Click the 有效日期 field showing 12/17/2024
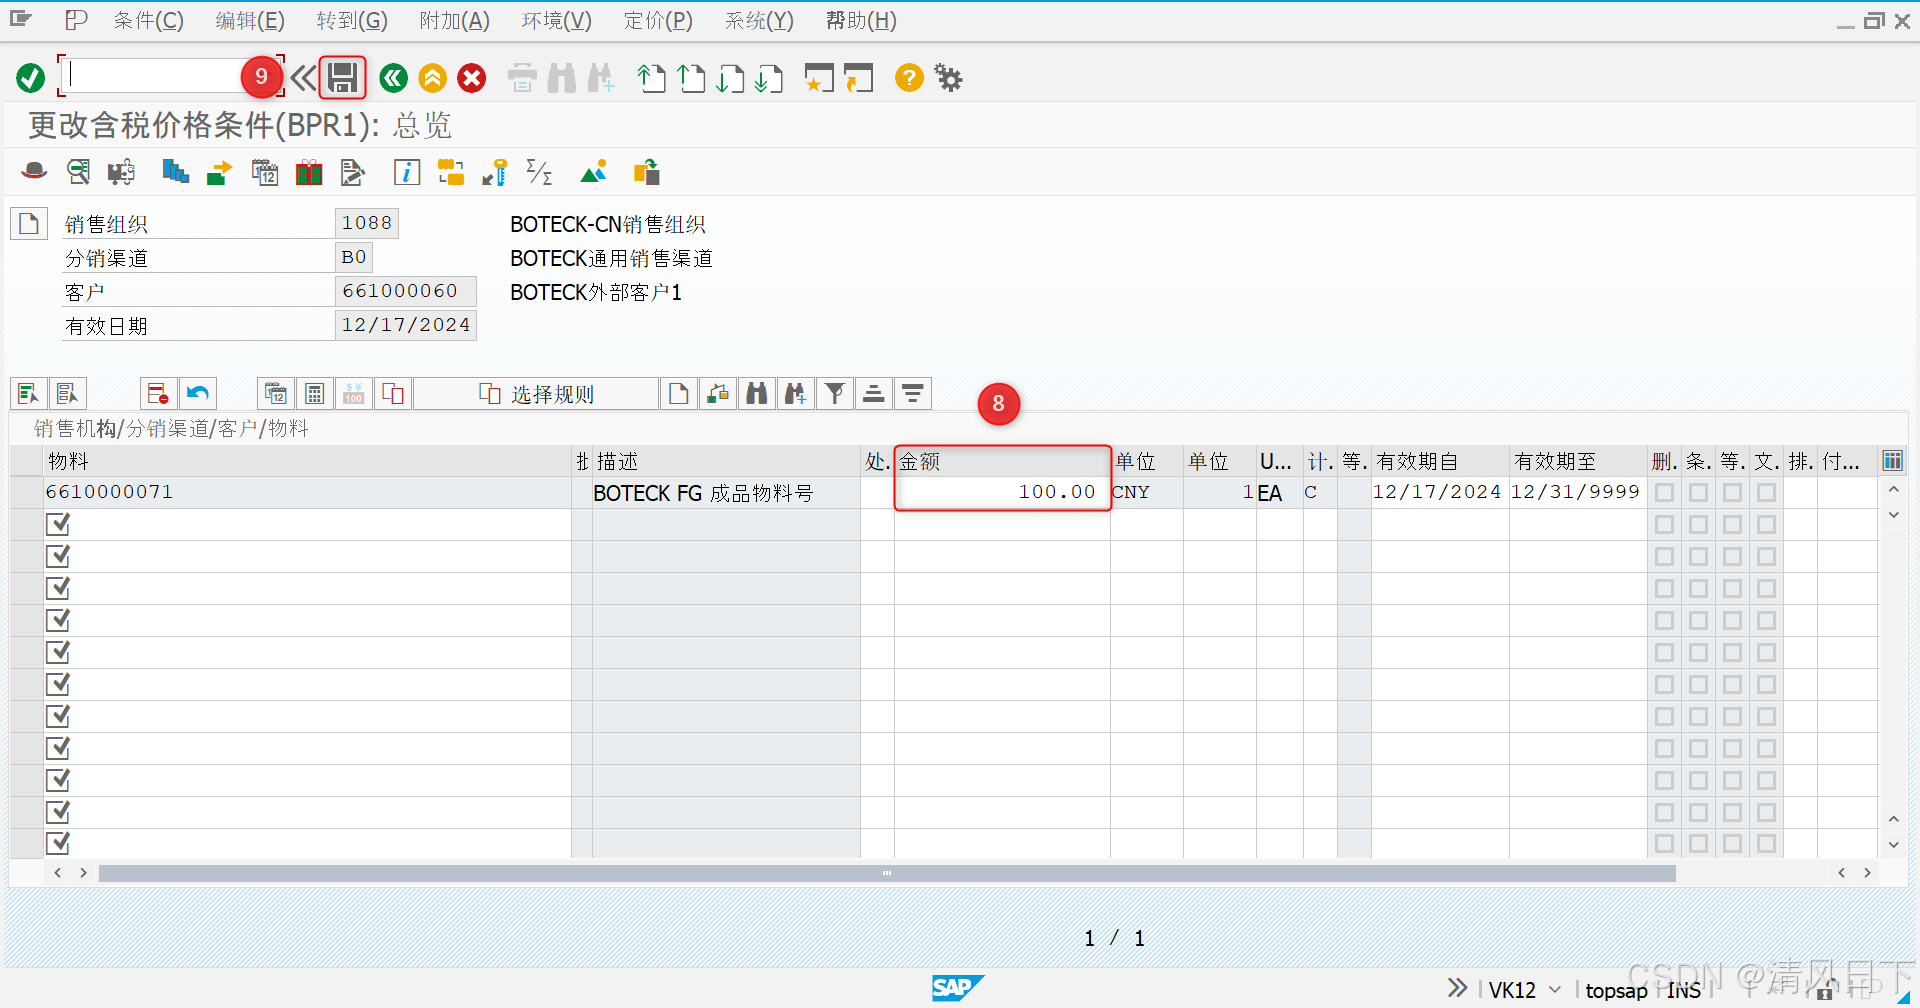1920x1008 pixels. click(405, 325)
